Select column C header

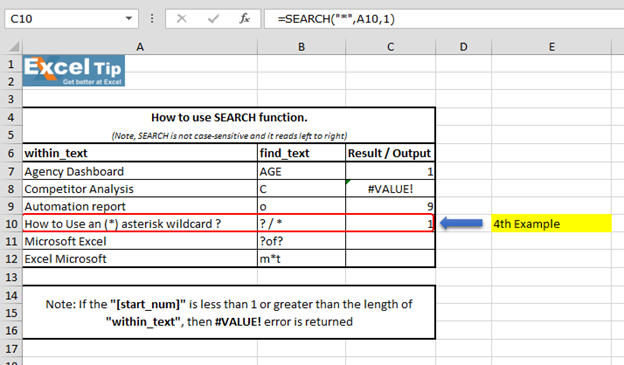pos(390,47)
